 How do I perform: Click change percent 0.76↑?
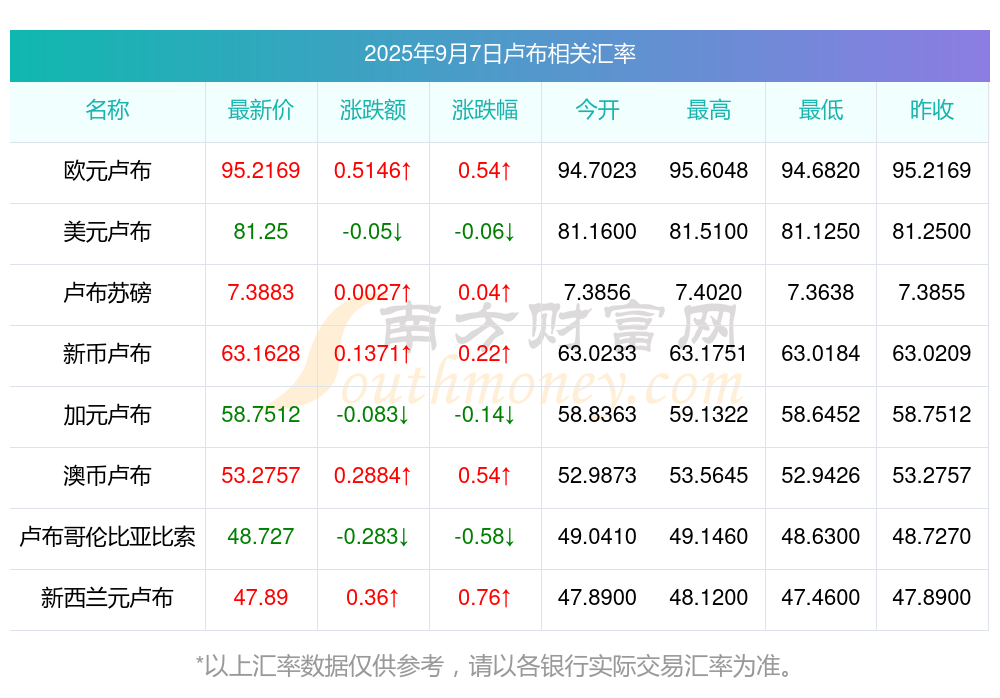coord(485,597)
